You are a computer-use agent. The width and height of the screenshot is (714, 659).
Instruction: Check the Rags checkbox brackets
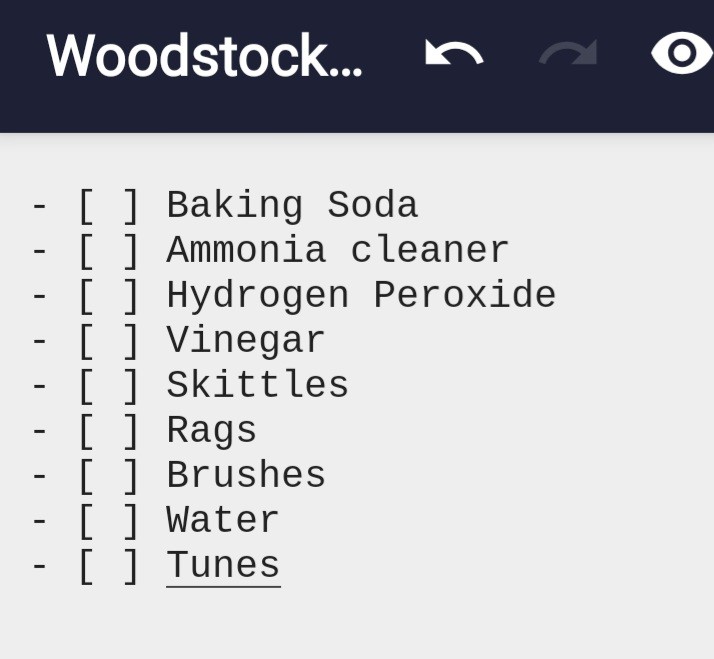pyautogui.click(x=109, y=432)
